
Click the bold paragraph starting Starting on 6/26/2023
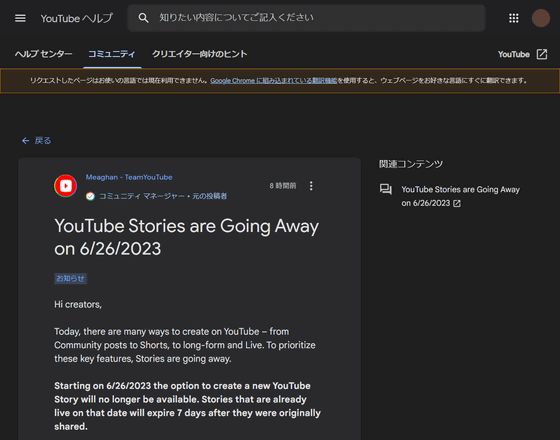pyautogui.click(x=188, y=406)
